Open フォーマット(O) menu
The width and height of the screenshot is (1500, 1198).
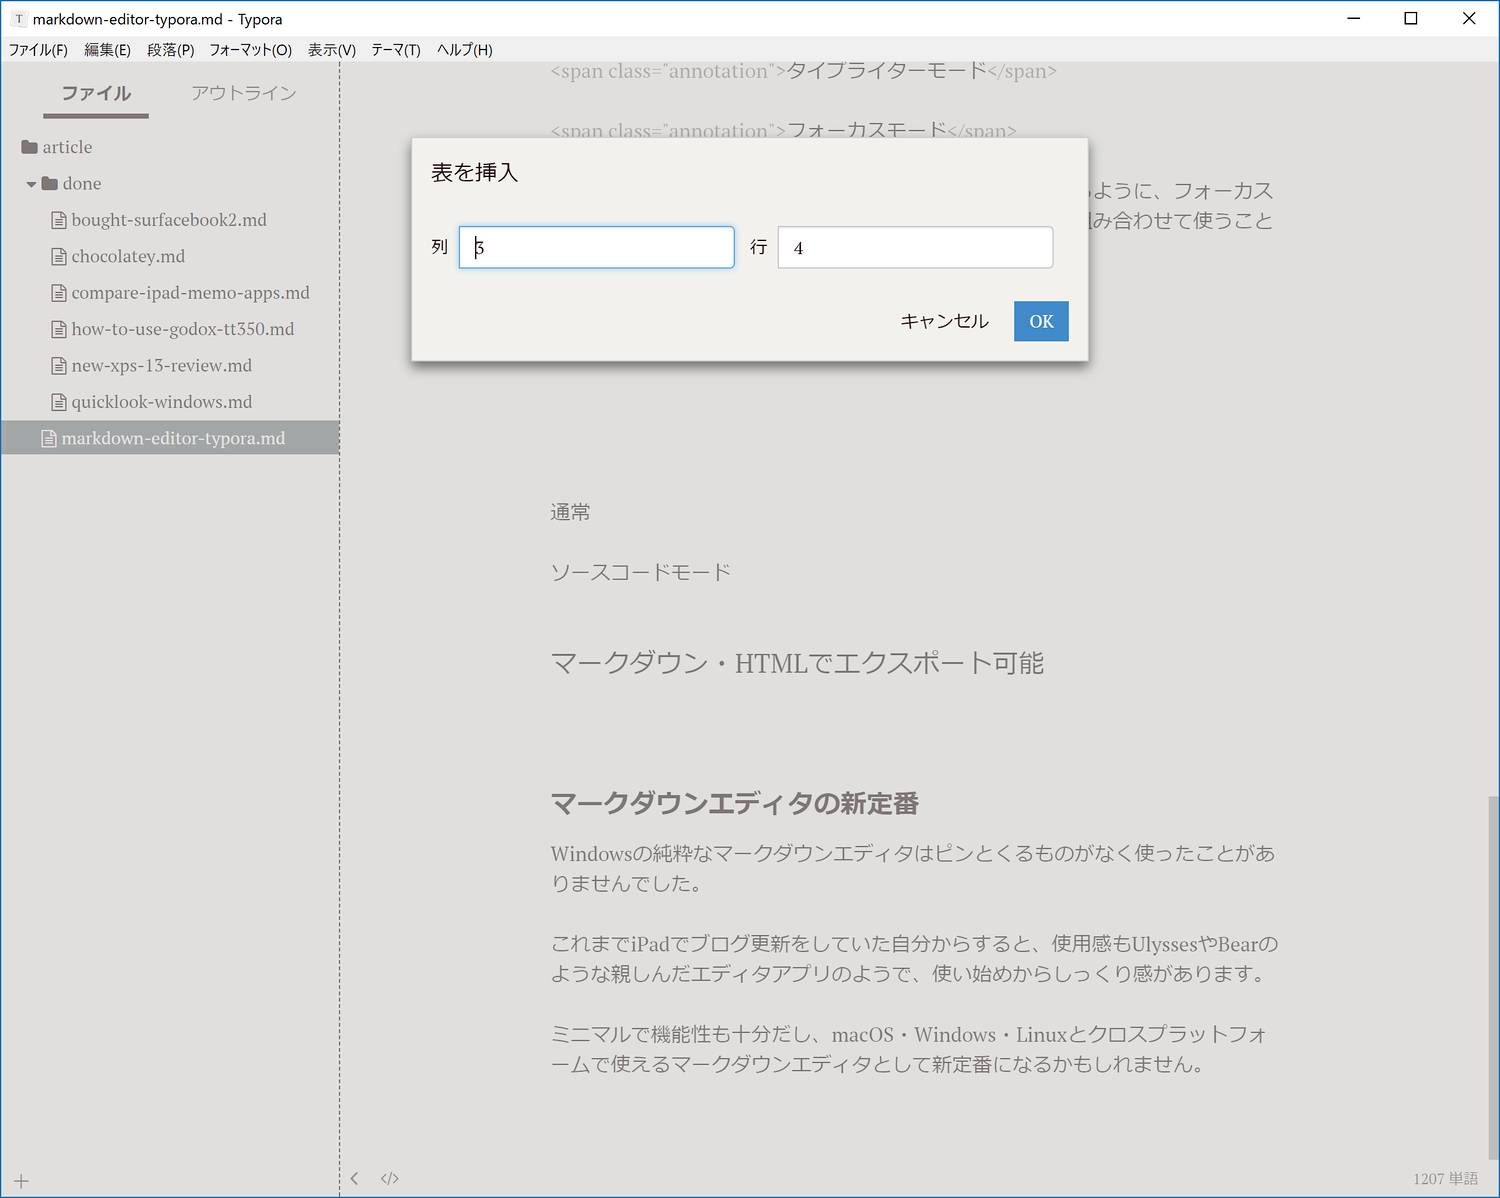(x=250, y=50)
